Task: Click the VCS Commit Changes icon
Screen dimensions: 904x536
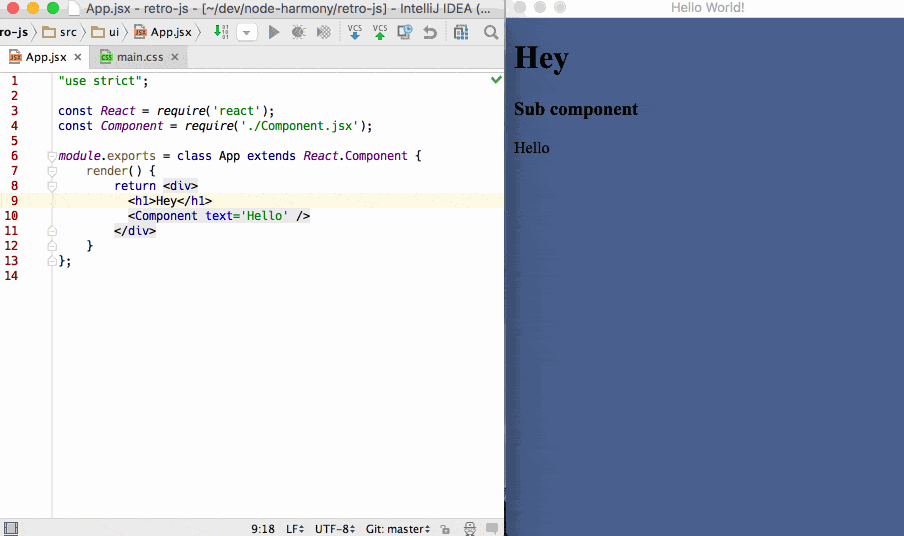Action: point(380,32)
